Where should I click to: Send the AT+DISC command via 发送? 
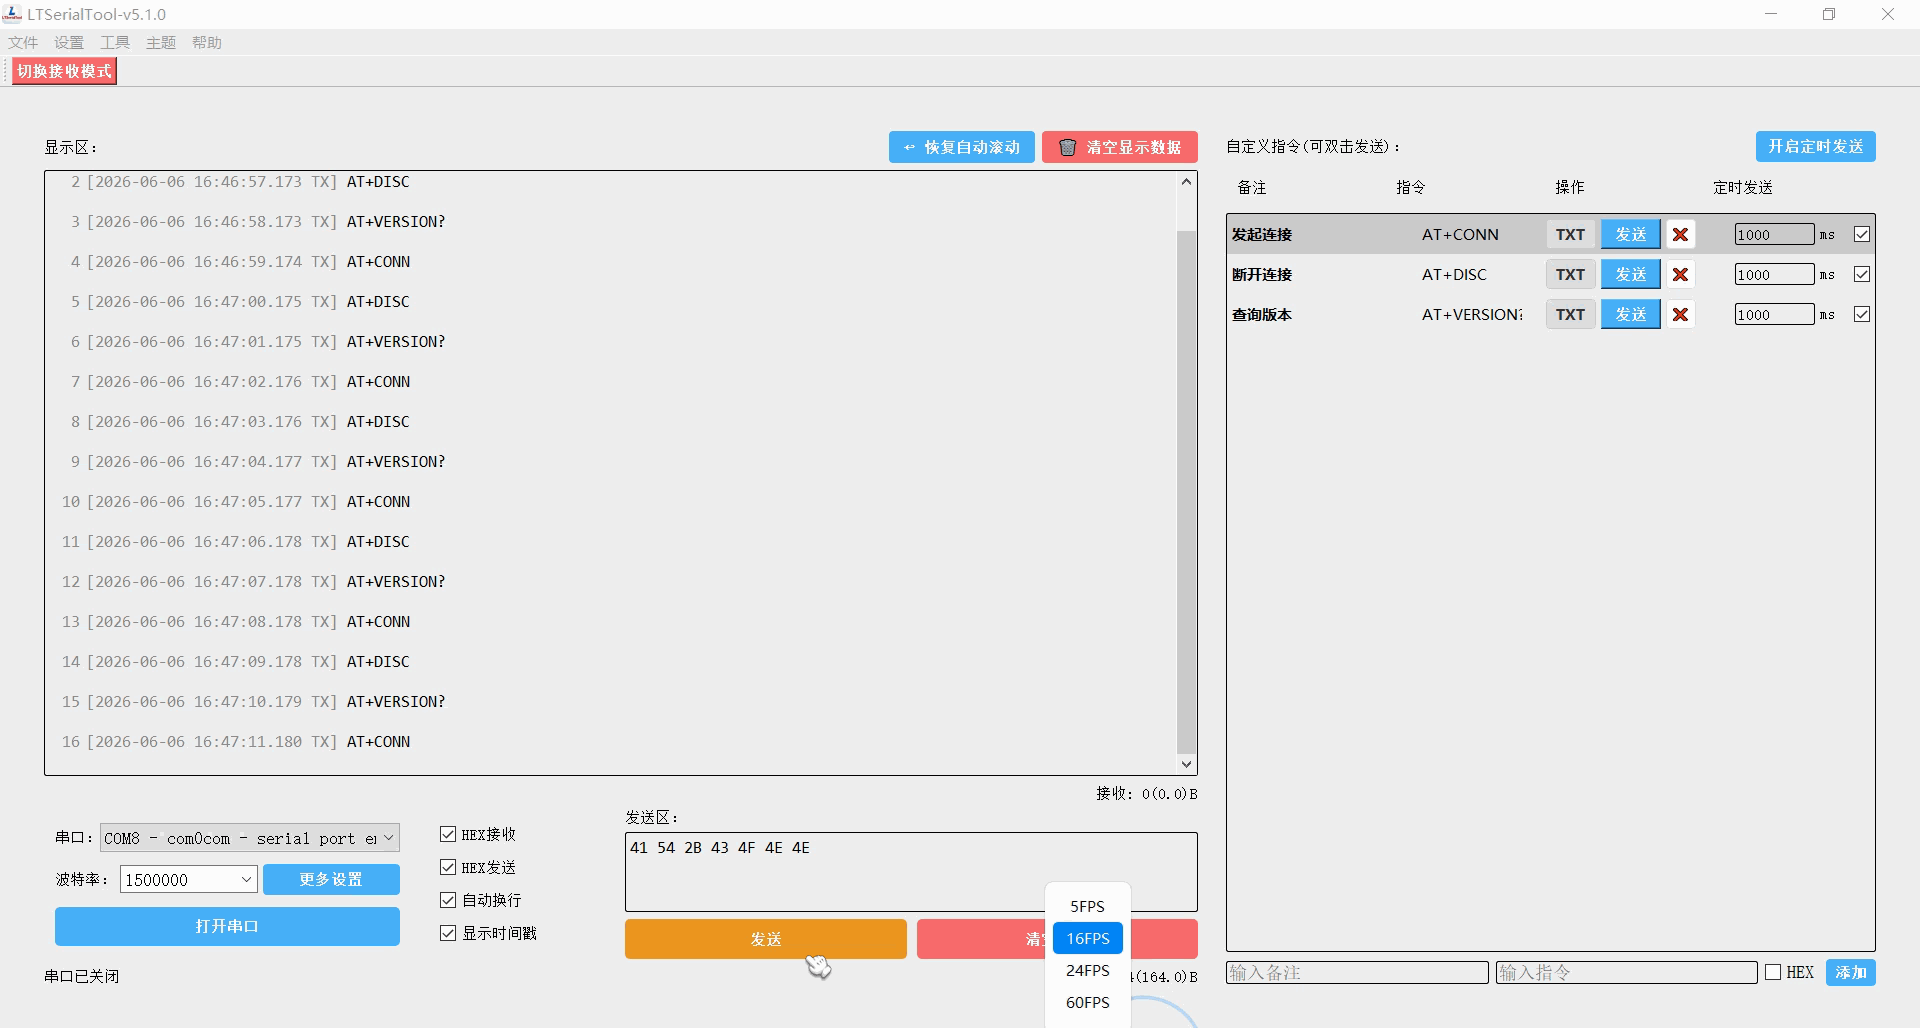coord(1630,274)
